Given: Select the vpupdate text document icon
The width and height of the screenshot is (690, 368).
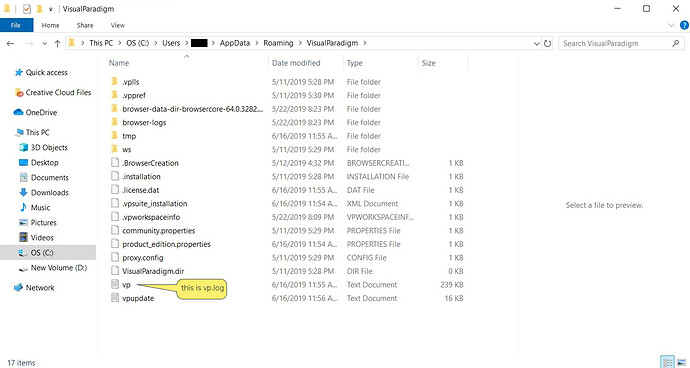Looking at the screenshot, I should (115, 298).
